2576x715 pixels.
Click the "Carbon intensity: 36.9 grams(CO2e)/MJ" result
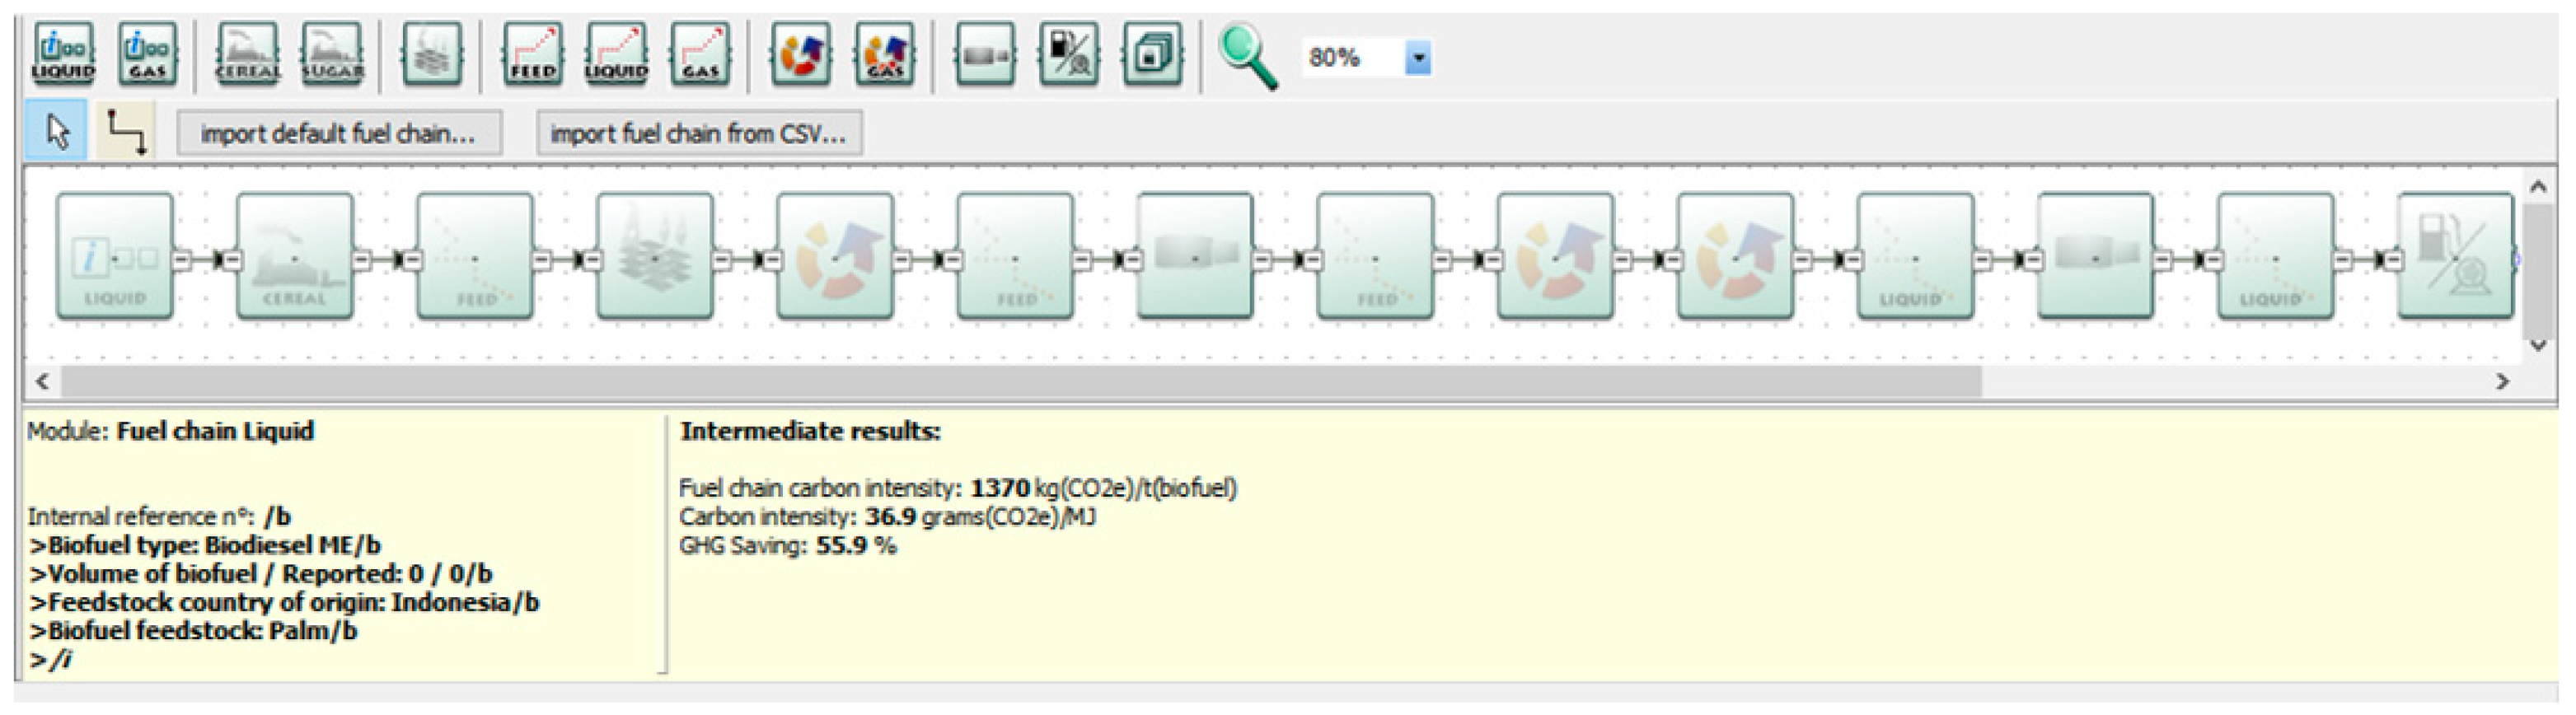point(887,517)
